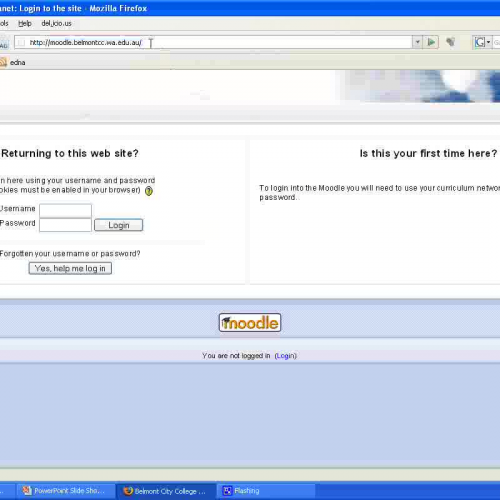Viewport: 500px width, 500px height.
Task: Click 'Is this your first time here?' heading
Action: click(x=428, y=153)
